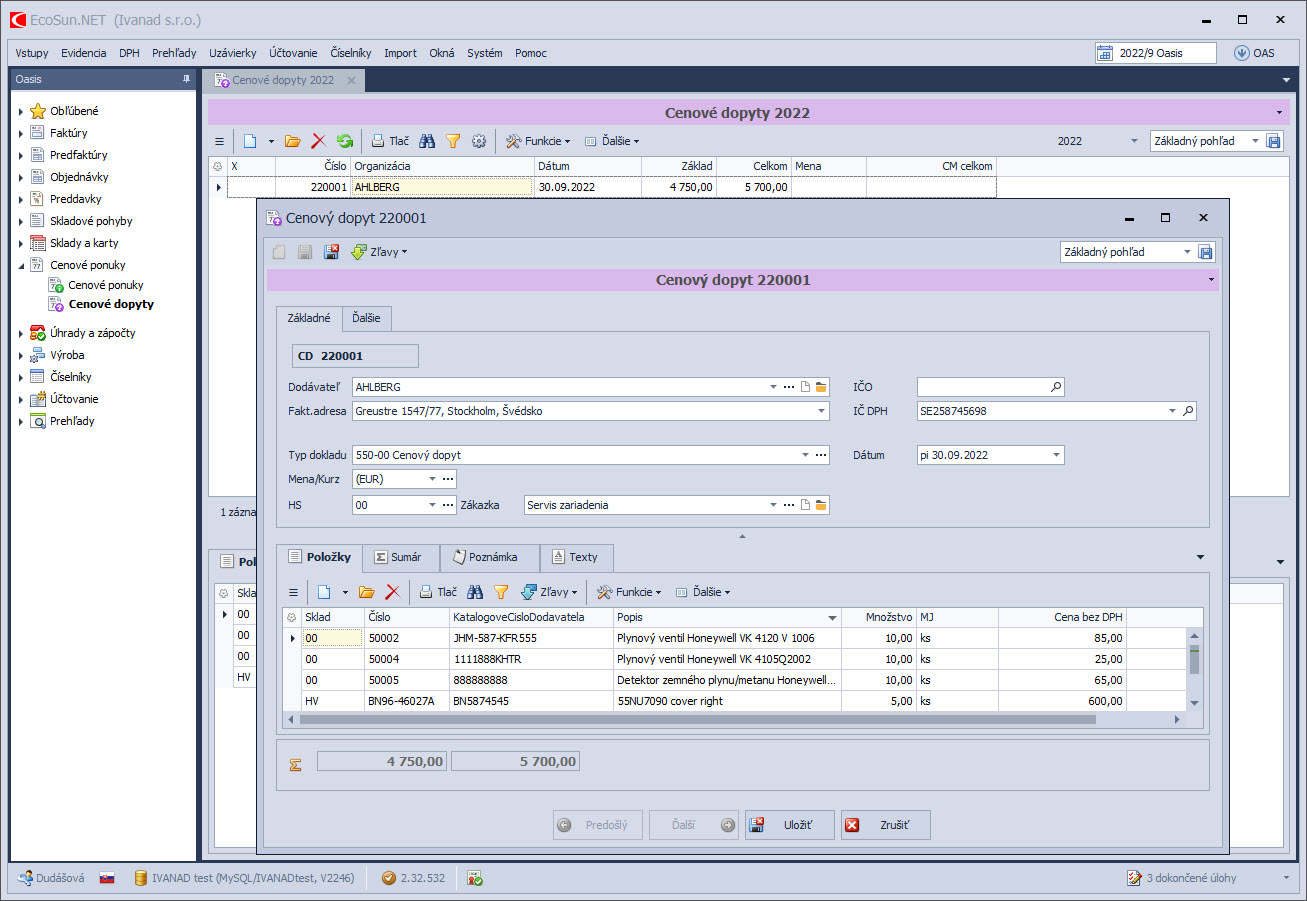
Task: Open the Dodávateľ dropdown arrow
Action: pyautogui.click(x=773, y=387)
